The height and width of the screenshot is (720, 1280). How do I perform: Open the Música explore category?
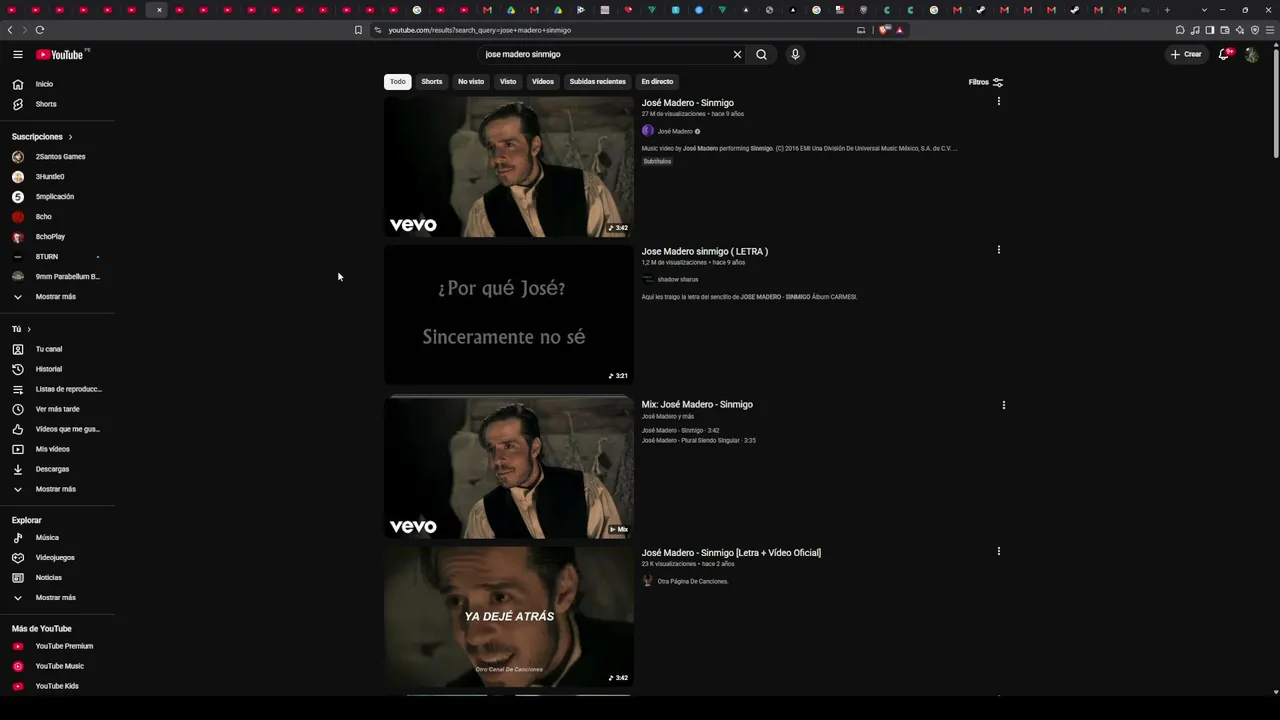click(x=57, y=537)
